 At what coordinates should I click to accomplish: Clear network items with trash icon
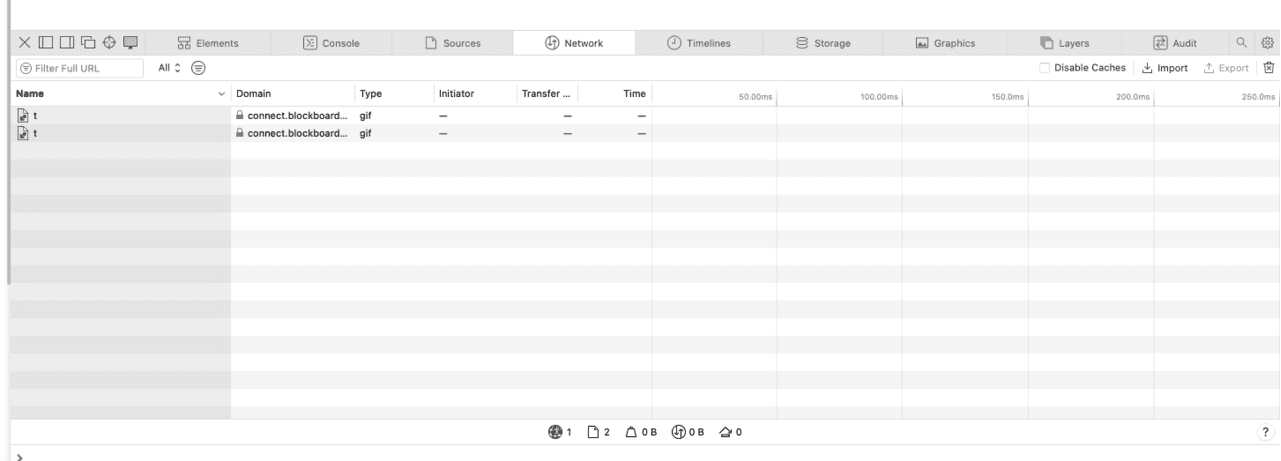[1269, 68]
